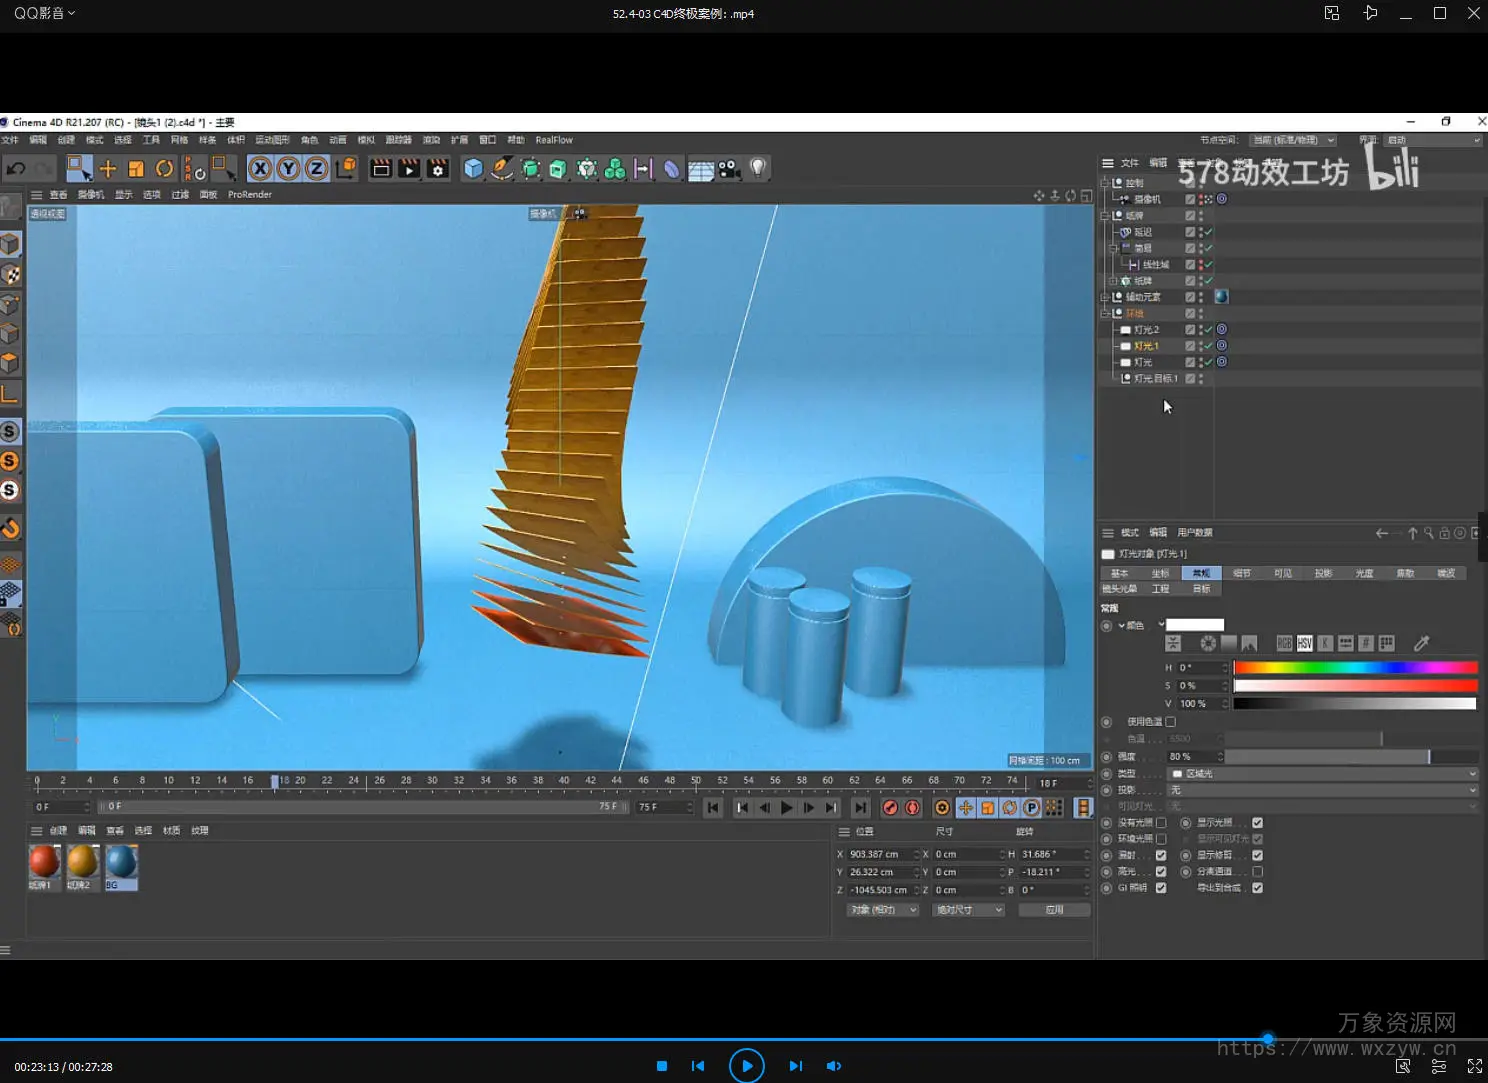Screen dimensions: 1488x1083
Task: Click the Camera object toolbar icon
Action: pyautogui.click(x=729, y=169)
